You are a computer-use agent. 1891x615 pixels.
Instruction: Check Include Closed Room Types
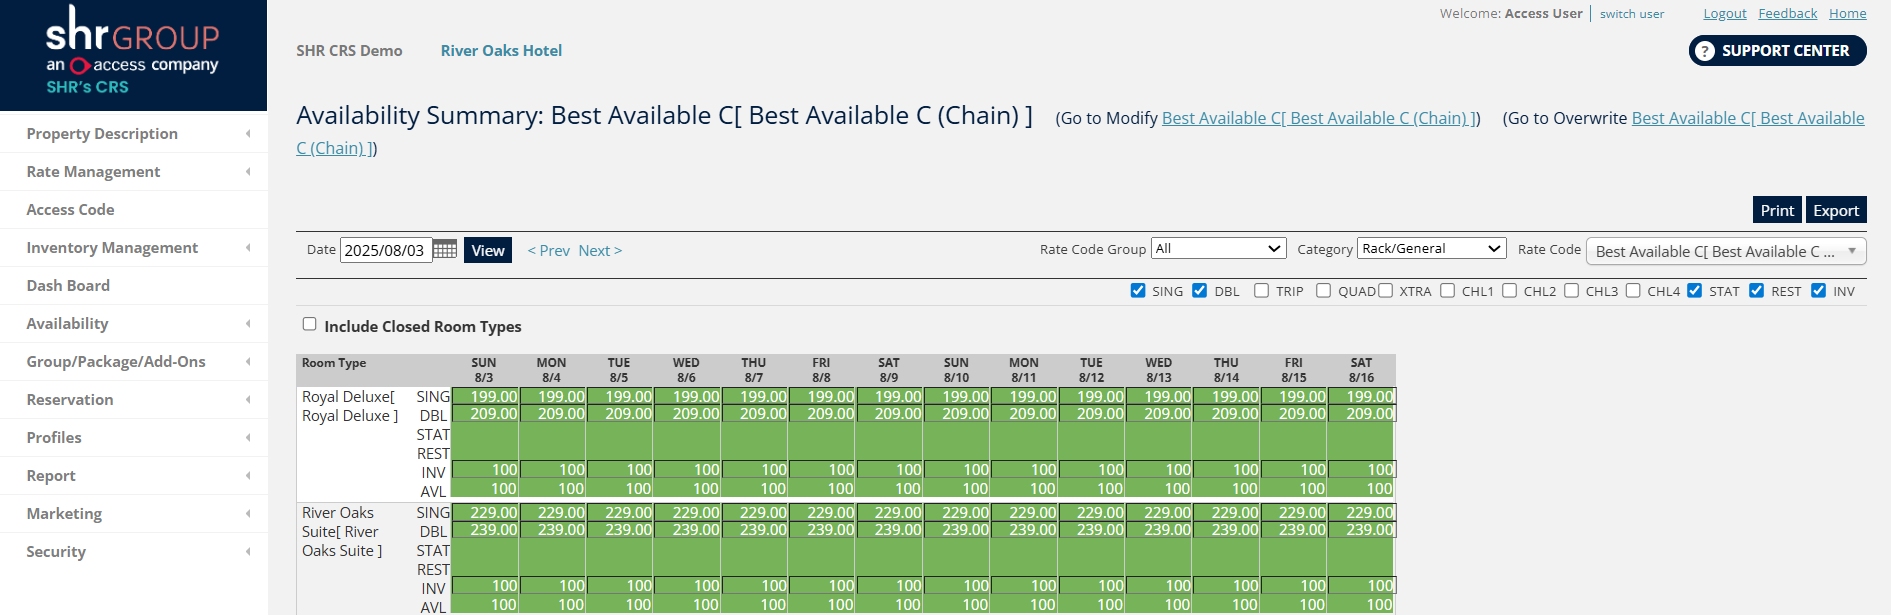point(310,324)
